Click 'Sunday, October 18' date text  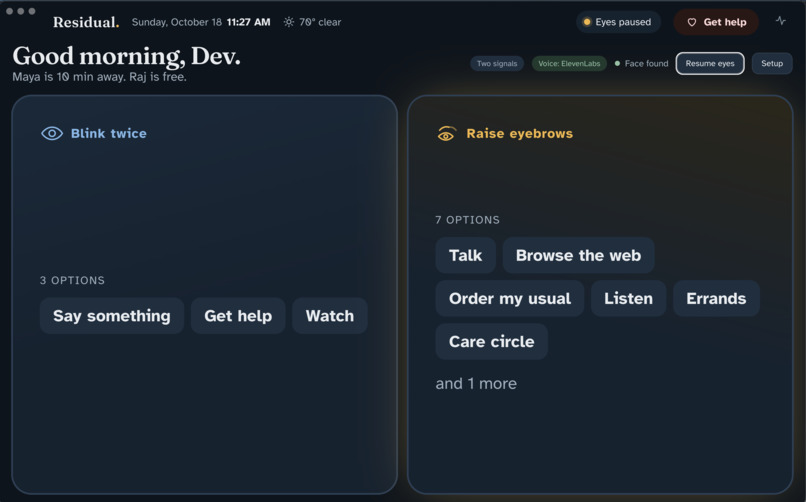tap(176, 22)
